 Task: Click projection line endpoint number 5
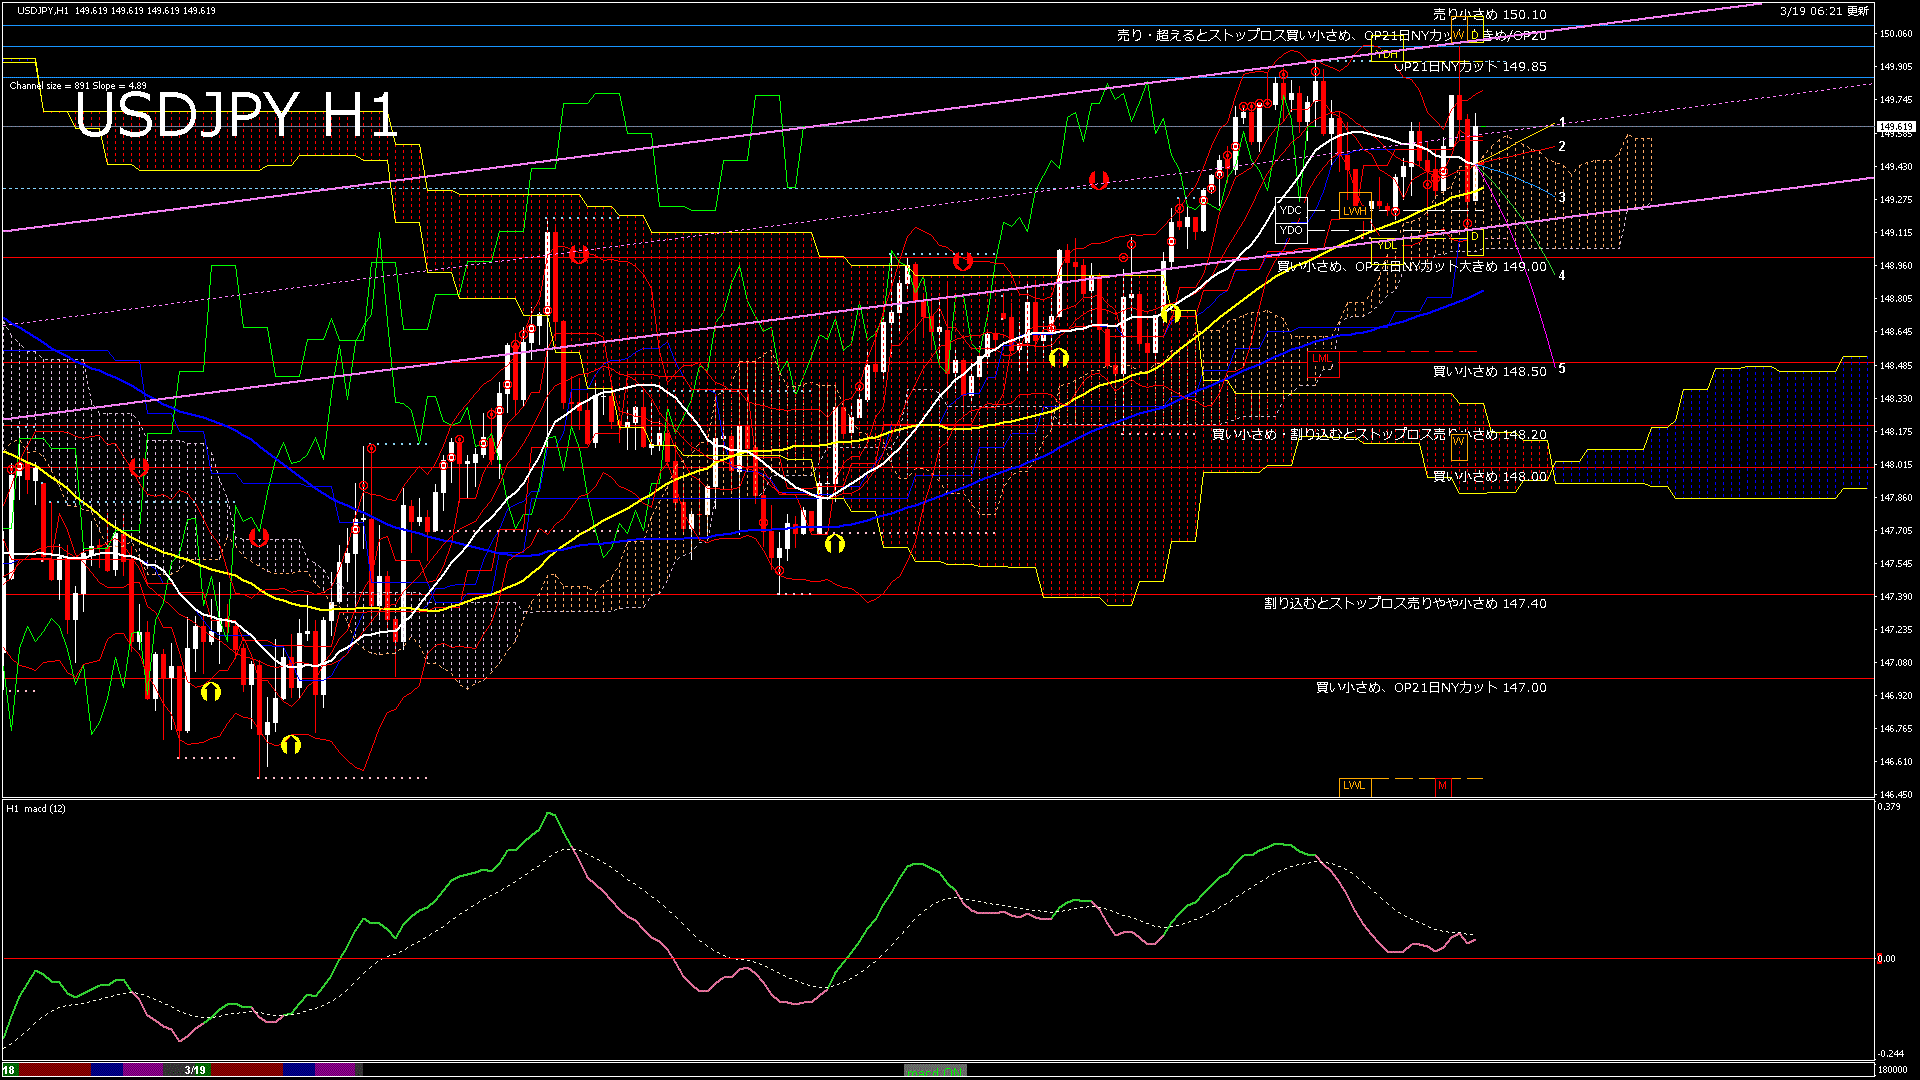coord(1561,369)
